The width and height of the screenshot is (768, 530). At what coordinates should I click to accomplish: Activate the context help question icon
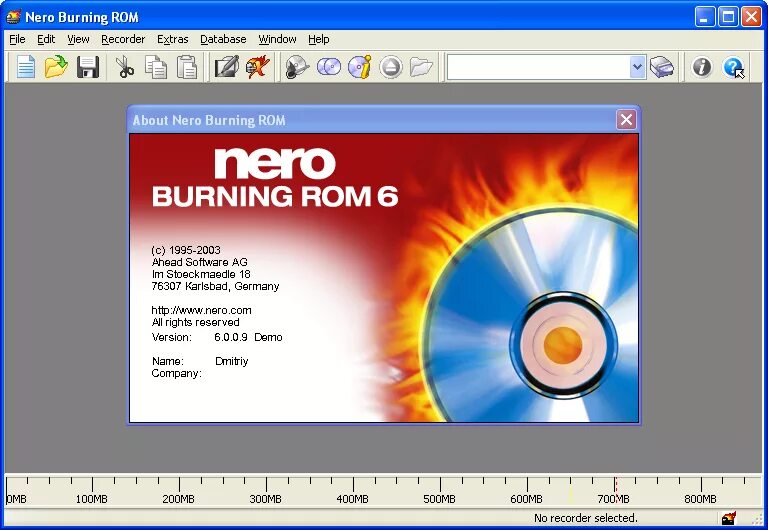point(733,67)
